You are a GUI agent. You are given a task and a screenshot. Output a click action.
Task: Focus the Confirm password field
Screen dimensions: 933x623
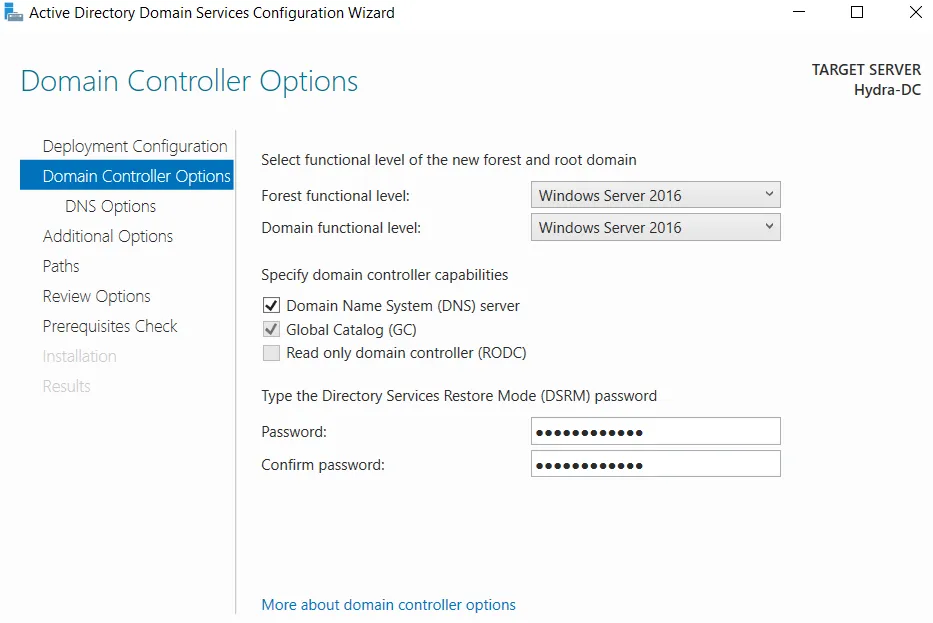(655, 464)
